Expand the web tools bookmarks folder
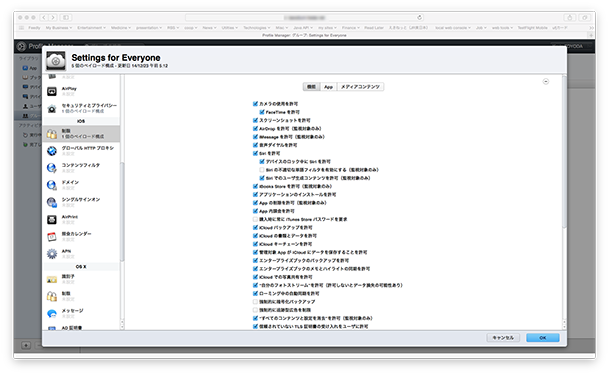This screenshot has height=375, width=609. 502,28
